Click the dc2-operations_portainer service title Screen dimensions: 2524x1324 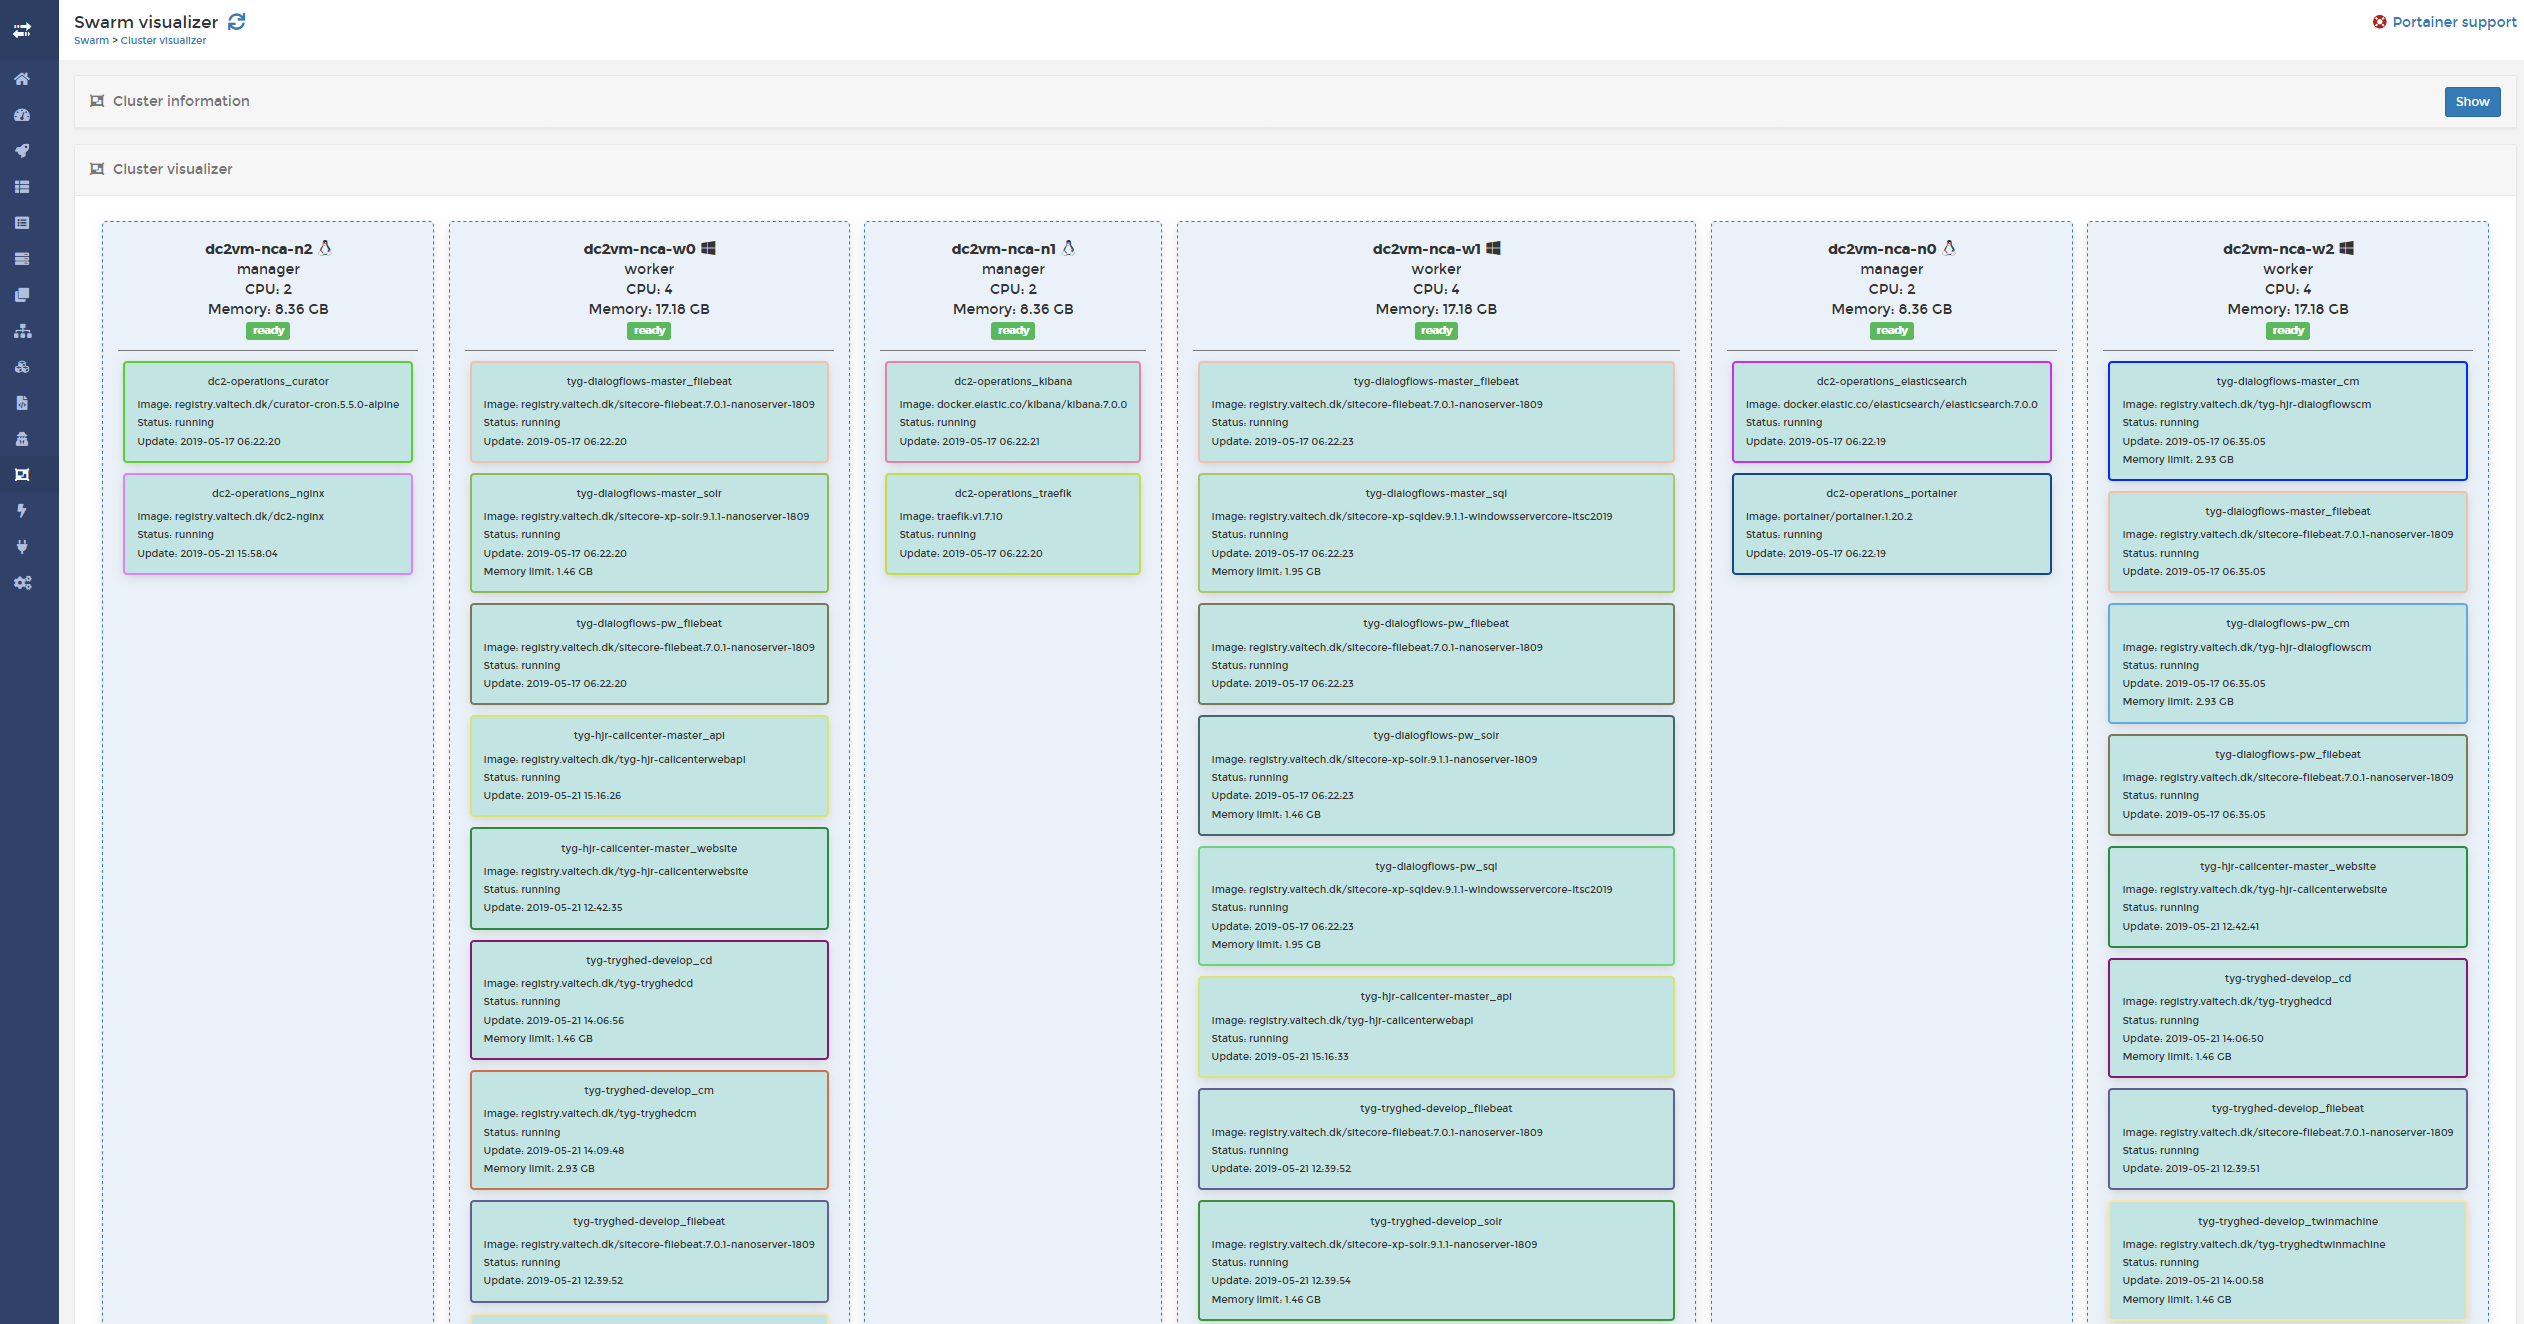[1892, 493]
